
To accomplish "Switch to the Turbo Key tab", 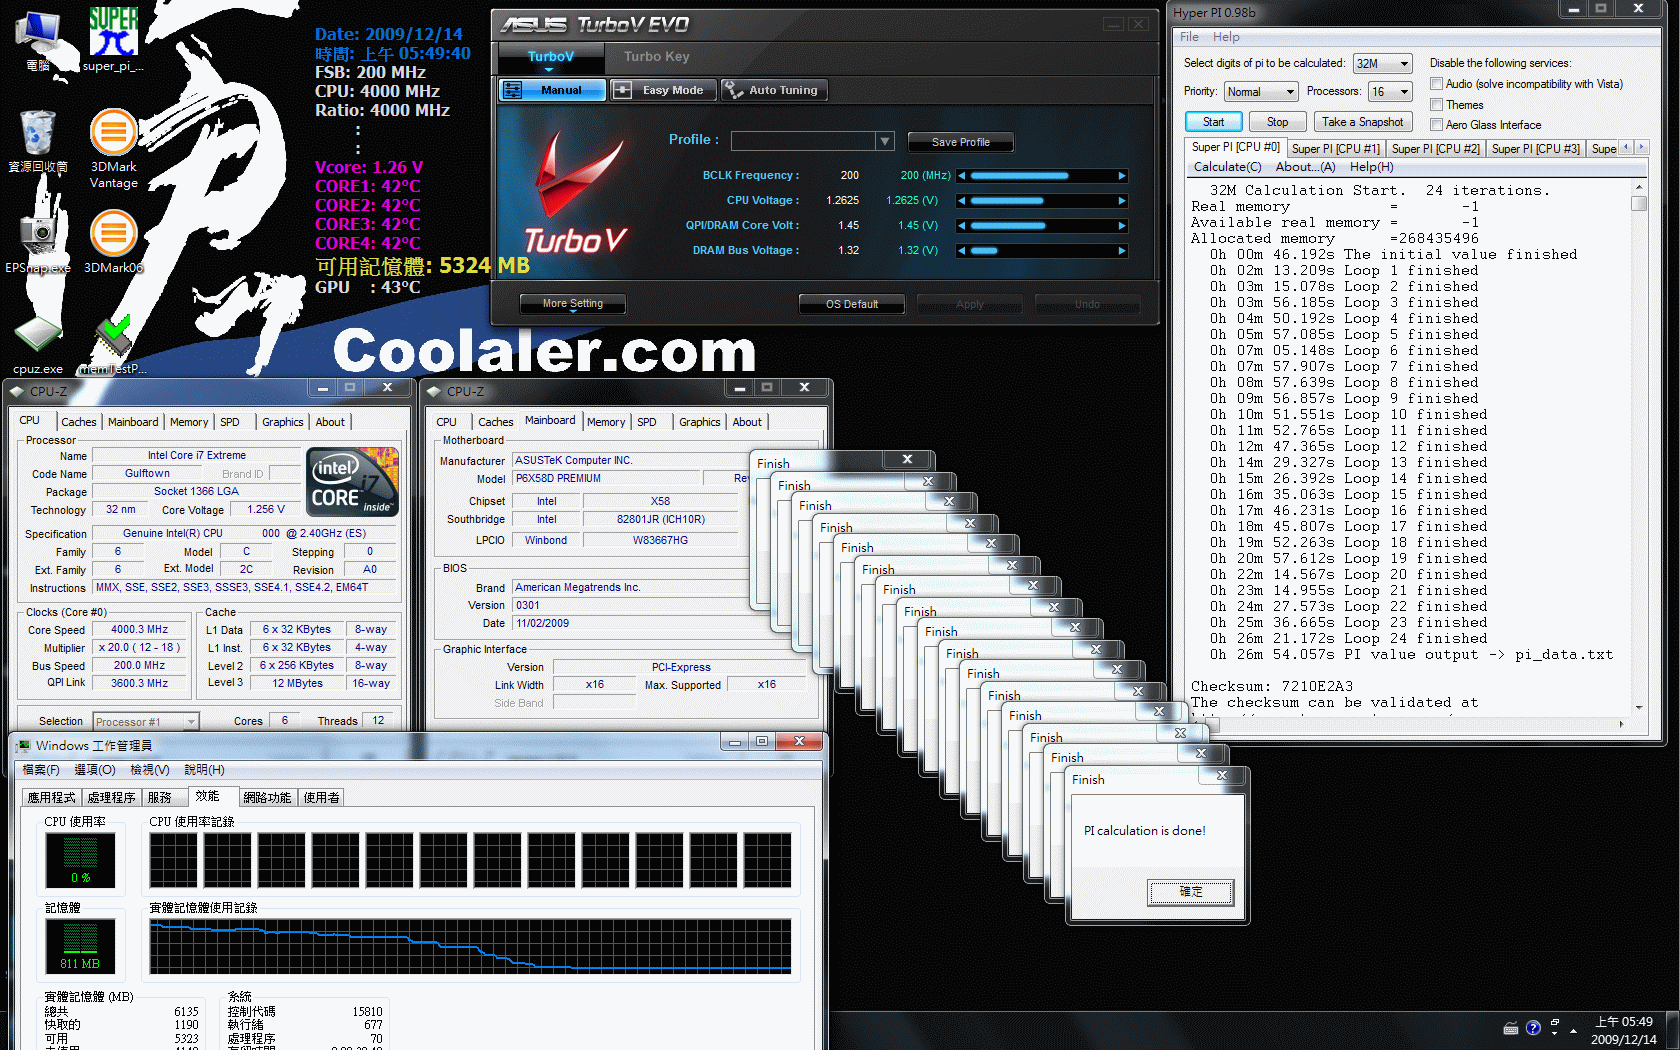I will tap(657, 57).
